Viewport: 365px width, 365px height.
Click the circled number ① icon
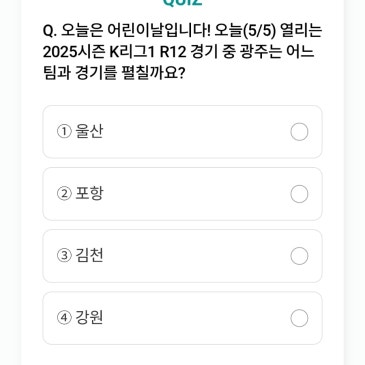(64, 132)
